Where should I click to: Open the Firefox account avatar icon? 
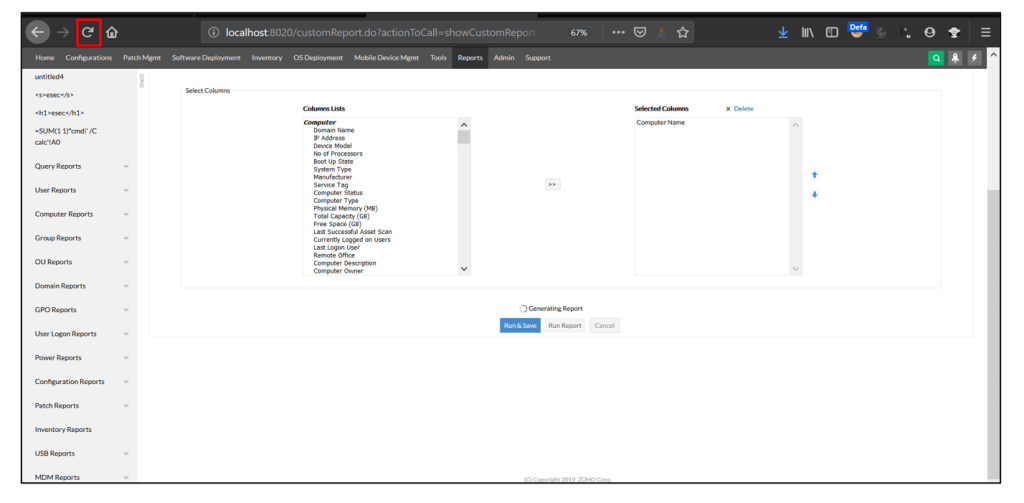[x=929, y=32]
